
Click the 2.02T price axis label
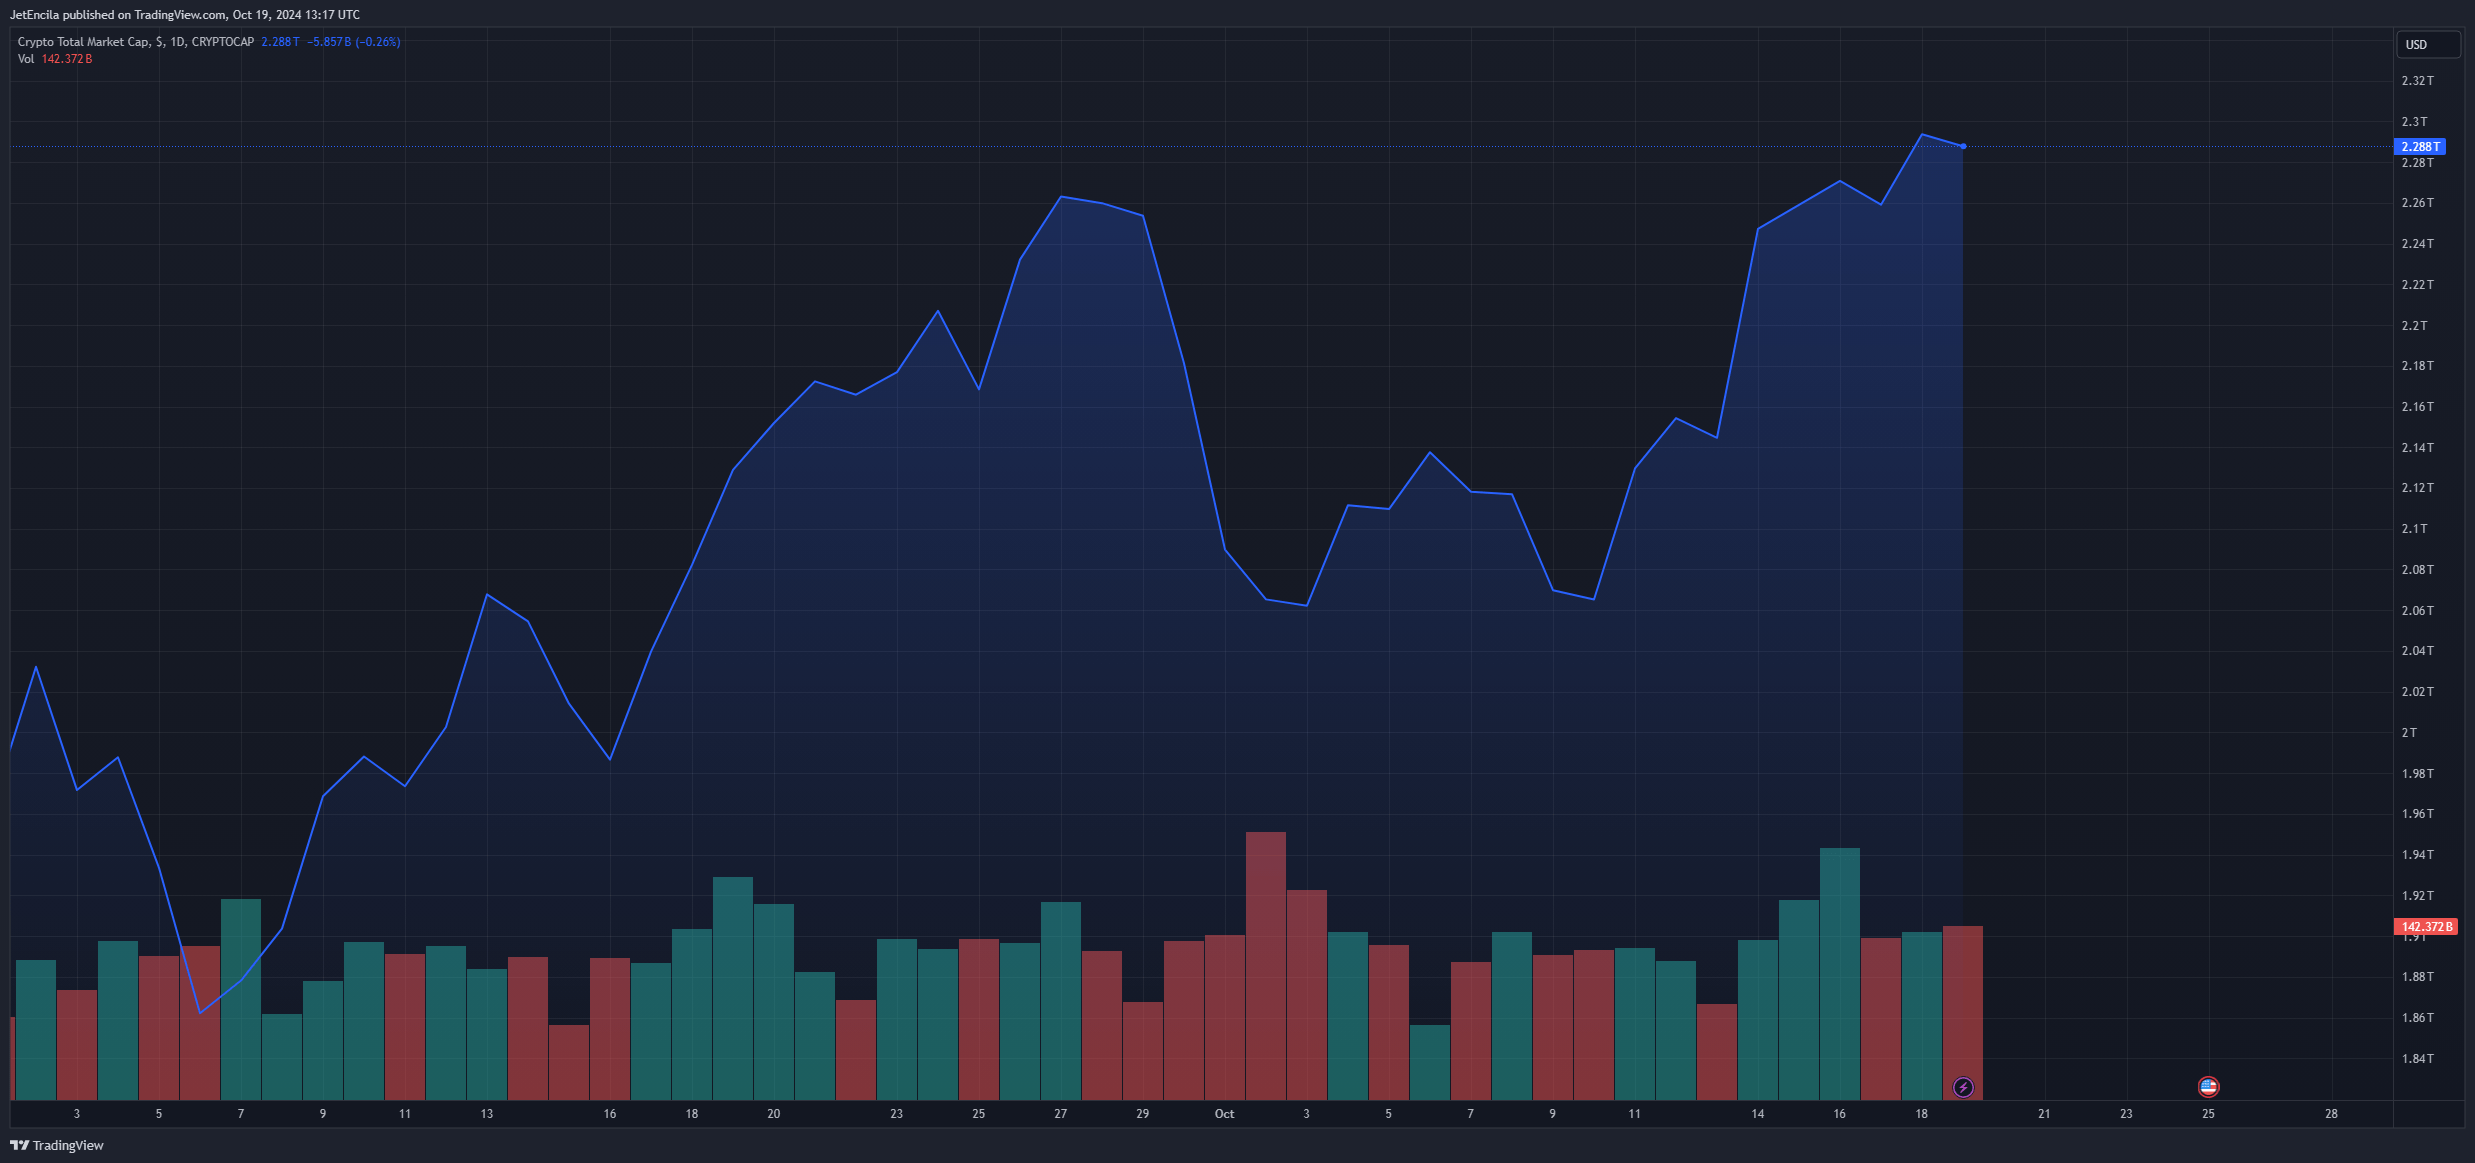coord(2418,692)
